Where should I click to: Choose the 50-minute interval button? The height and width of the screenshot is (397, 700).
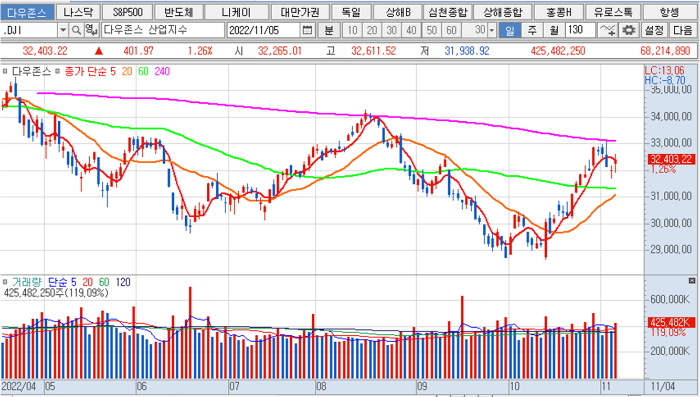pyautogui.click(x=432, y=30)
